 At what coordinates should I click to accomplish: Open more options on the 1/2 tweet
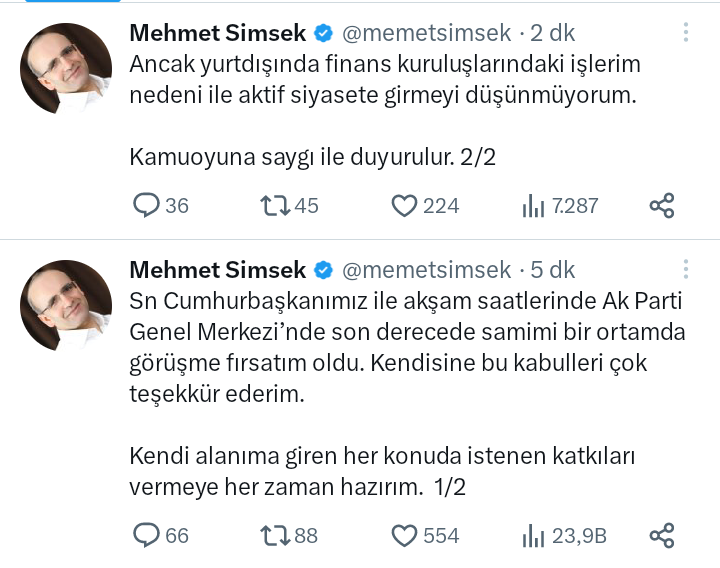pos(686,269)
